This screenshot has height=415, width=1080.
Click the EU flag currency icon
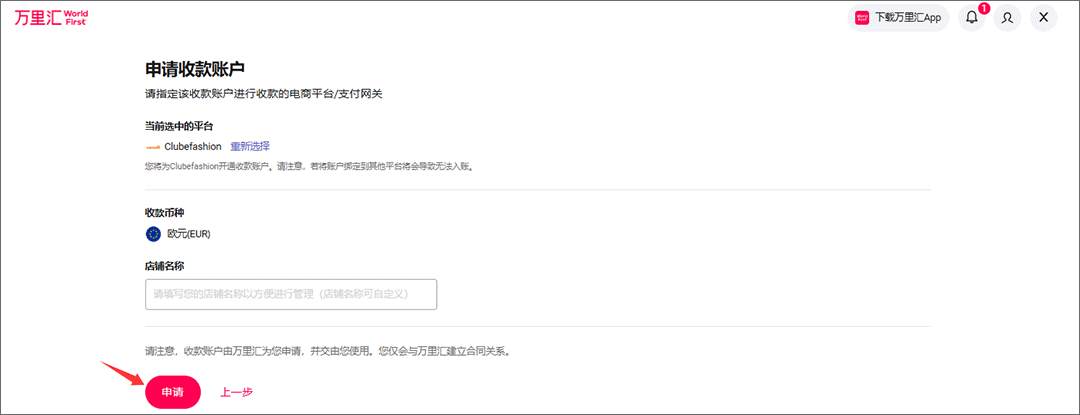tap(153, 234)
